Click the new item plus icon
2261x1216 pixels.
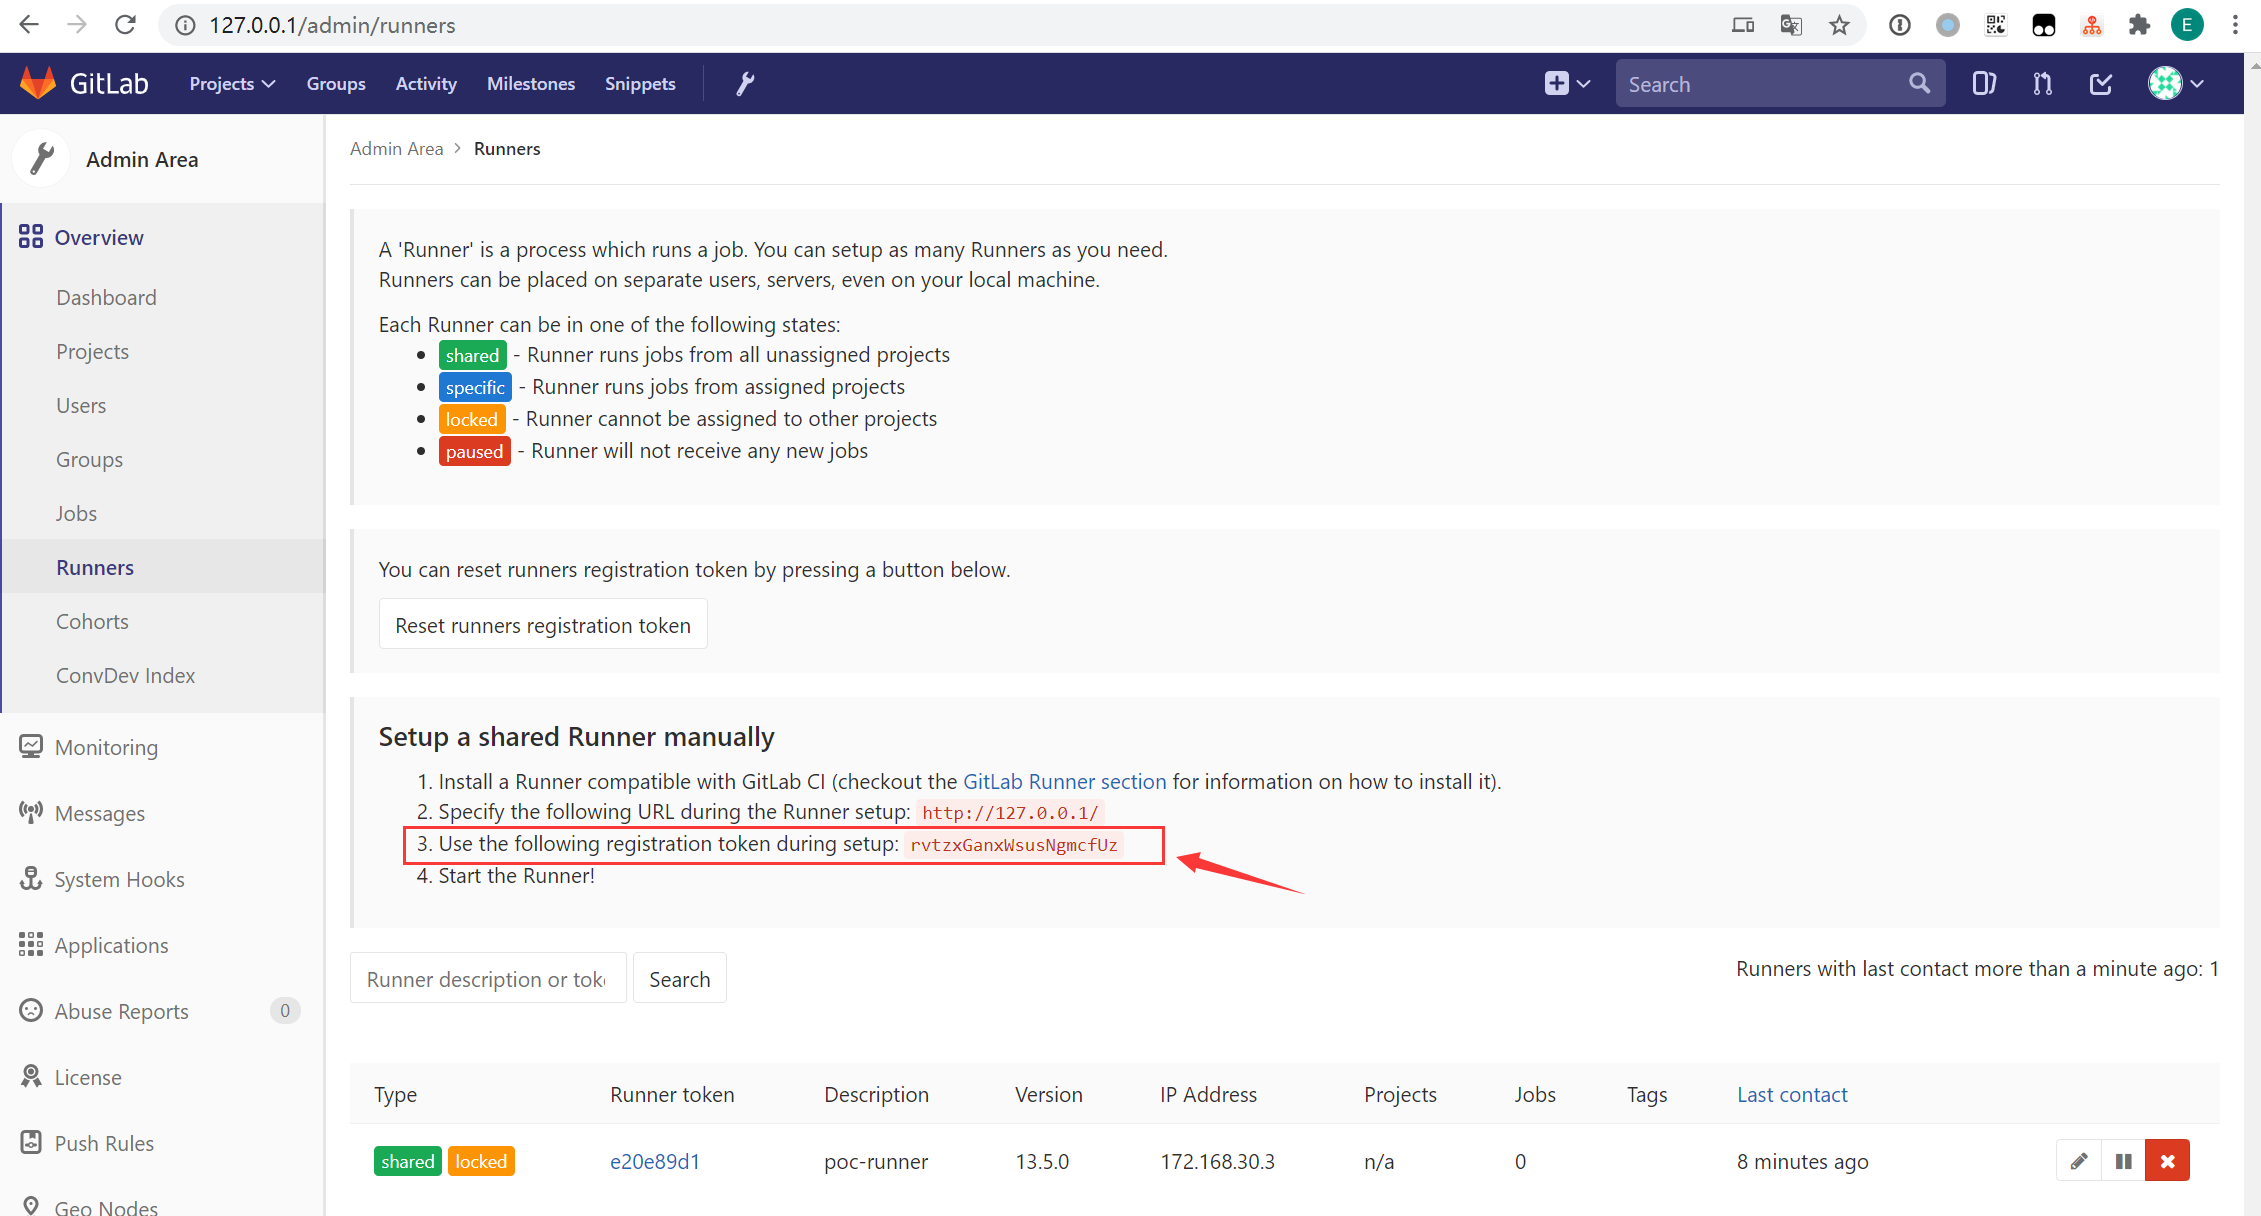[x=1556, y=84]
